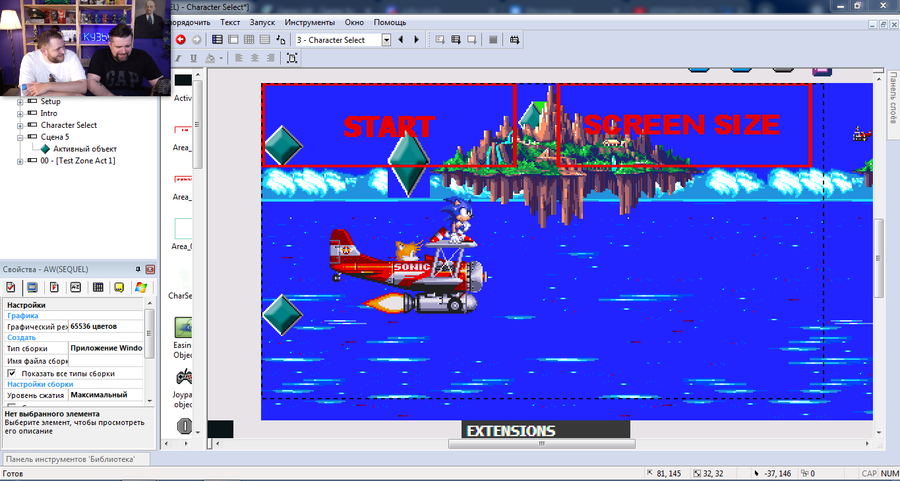Select Character Select frame in tree
The image size is (900, 481).
pos(68,125)
